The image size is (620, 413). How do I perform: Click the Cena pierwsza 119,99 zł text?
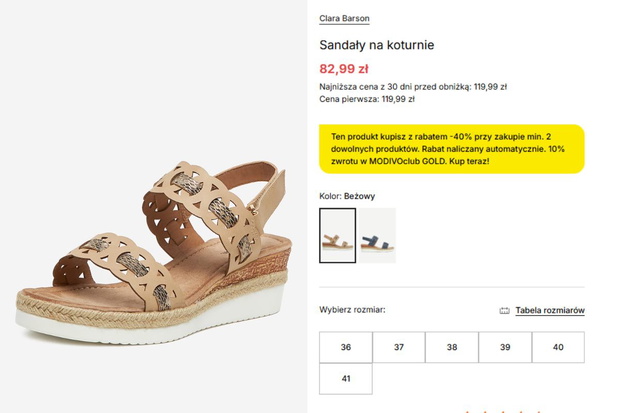coord(367,99)
